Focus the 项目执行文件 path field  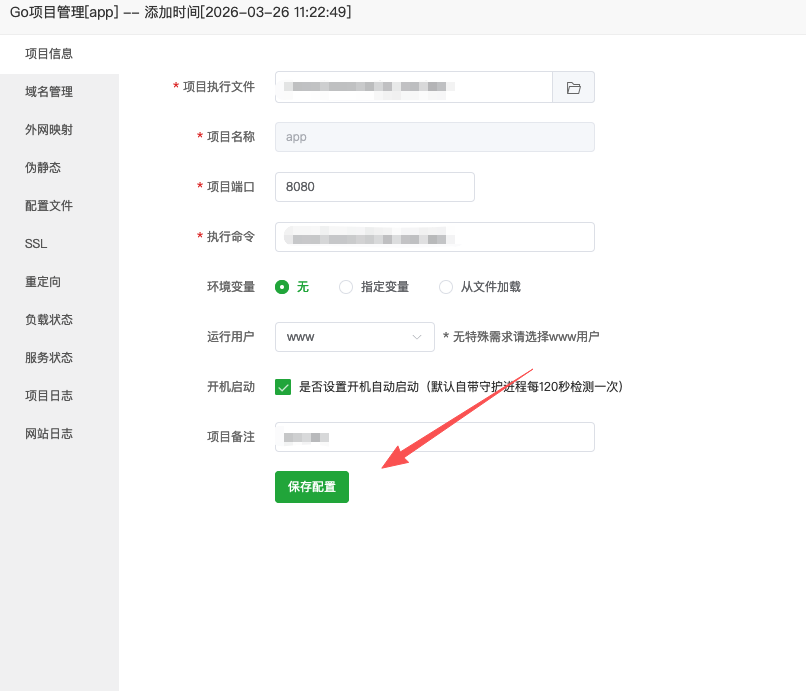(x=414, y=87)
